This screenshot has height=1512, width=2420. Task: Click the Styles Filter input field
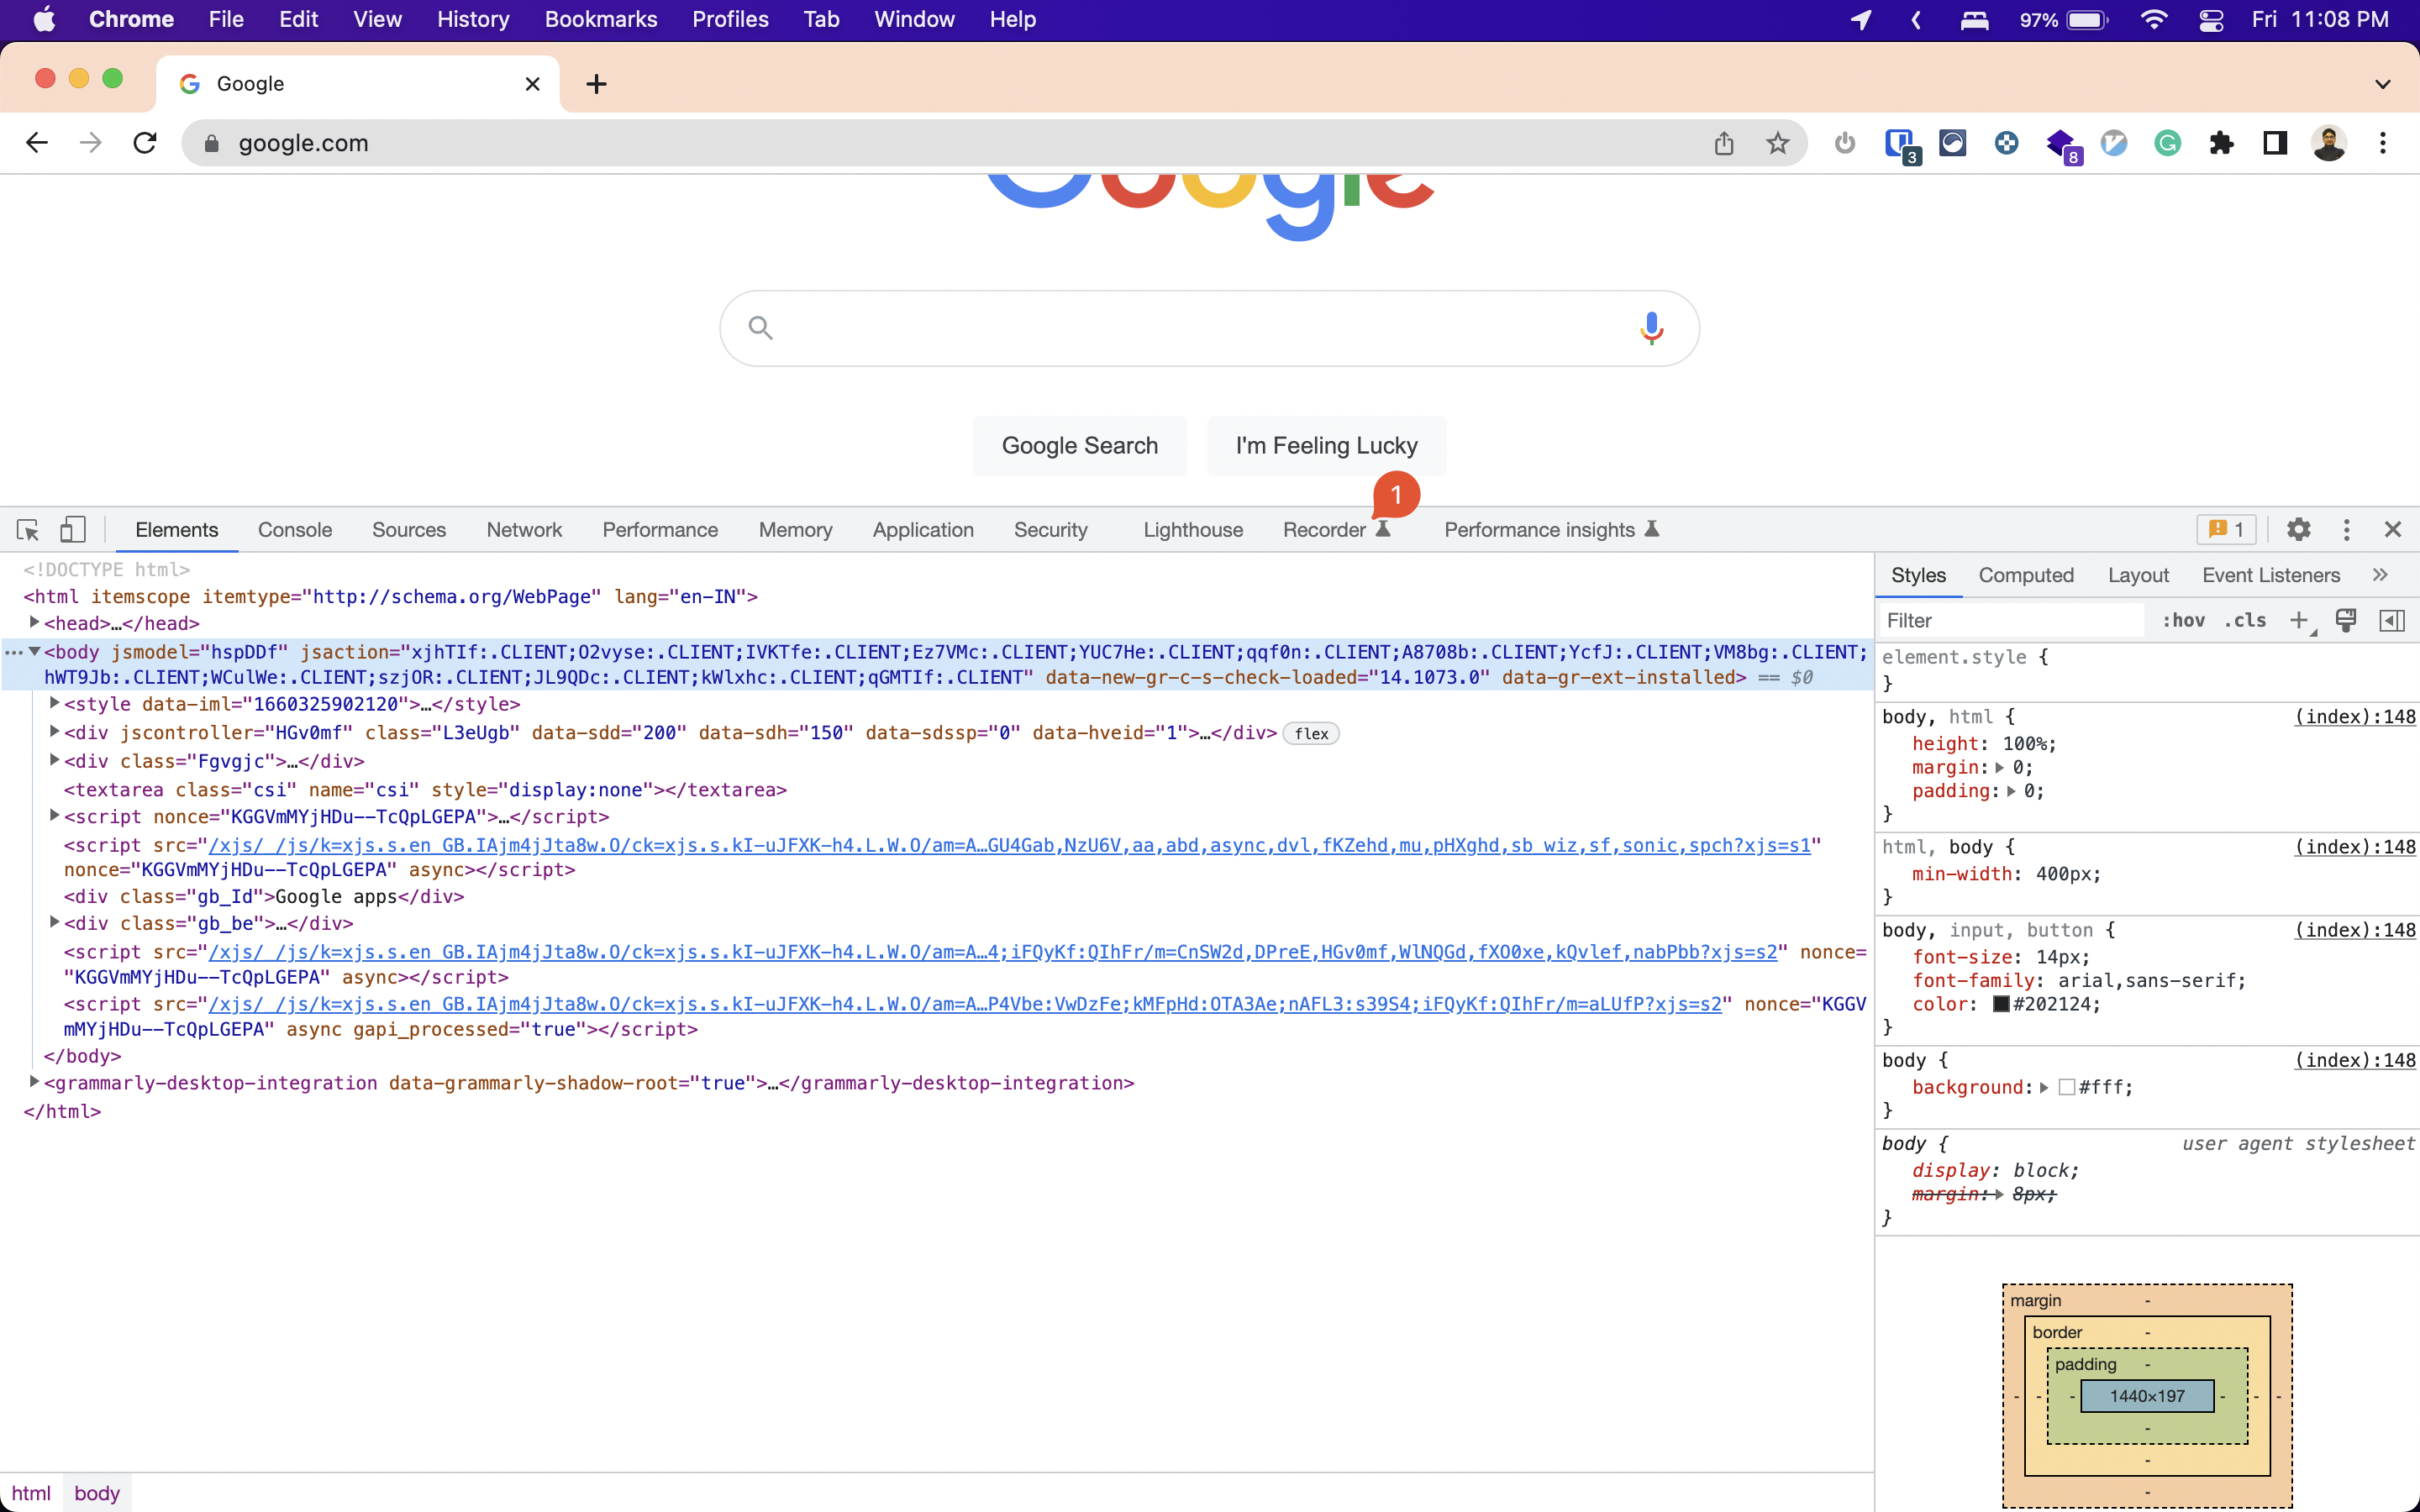[x=2010, y=621]
